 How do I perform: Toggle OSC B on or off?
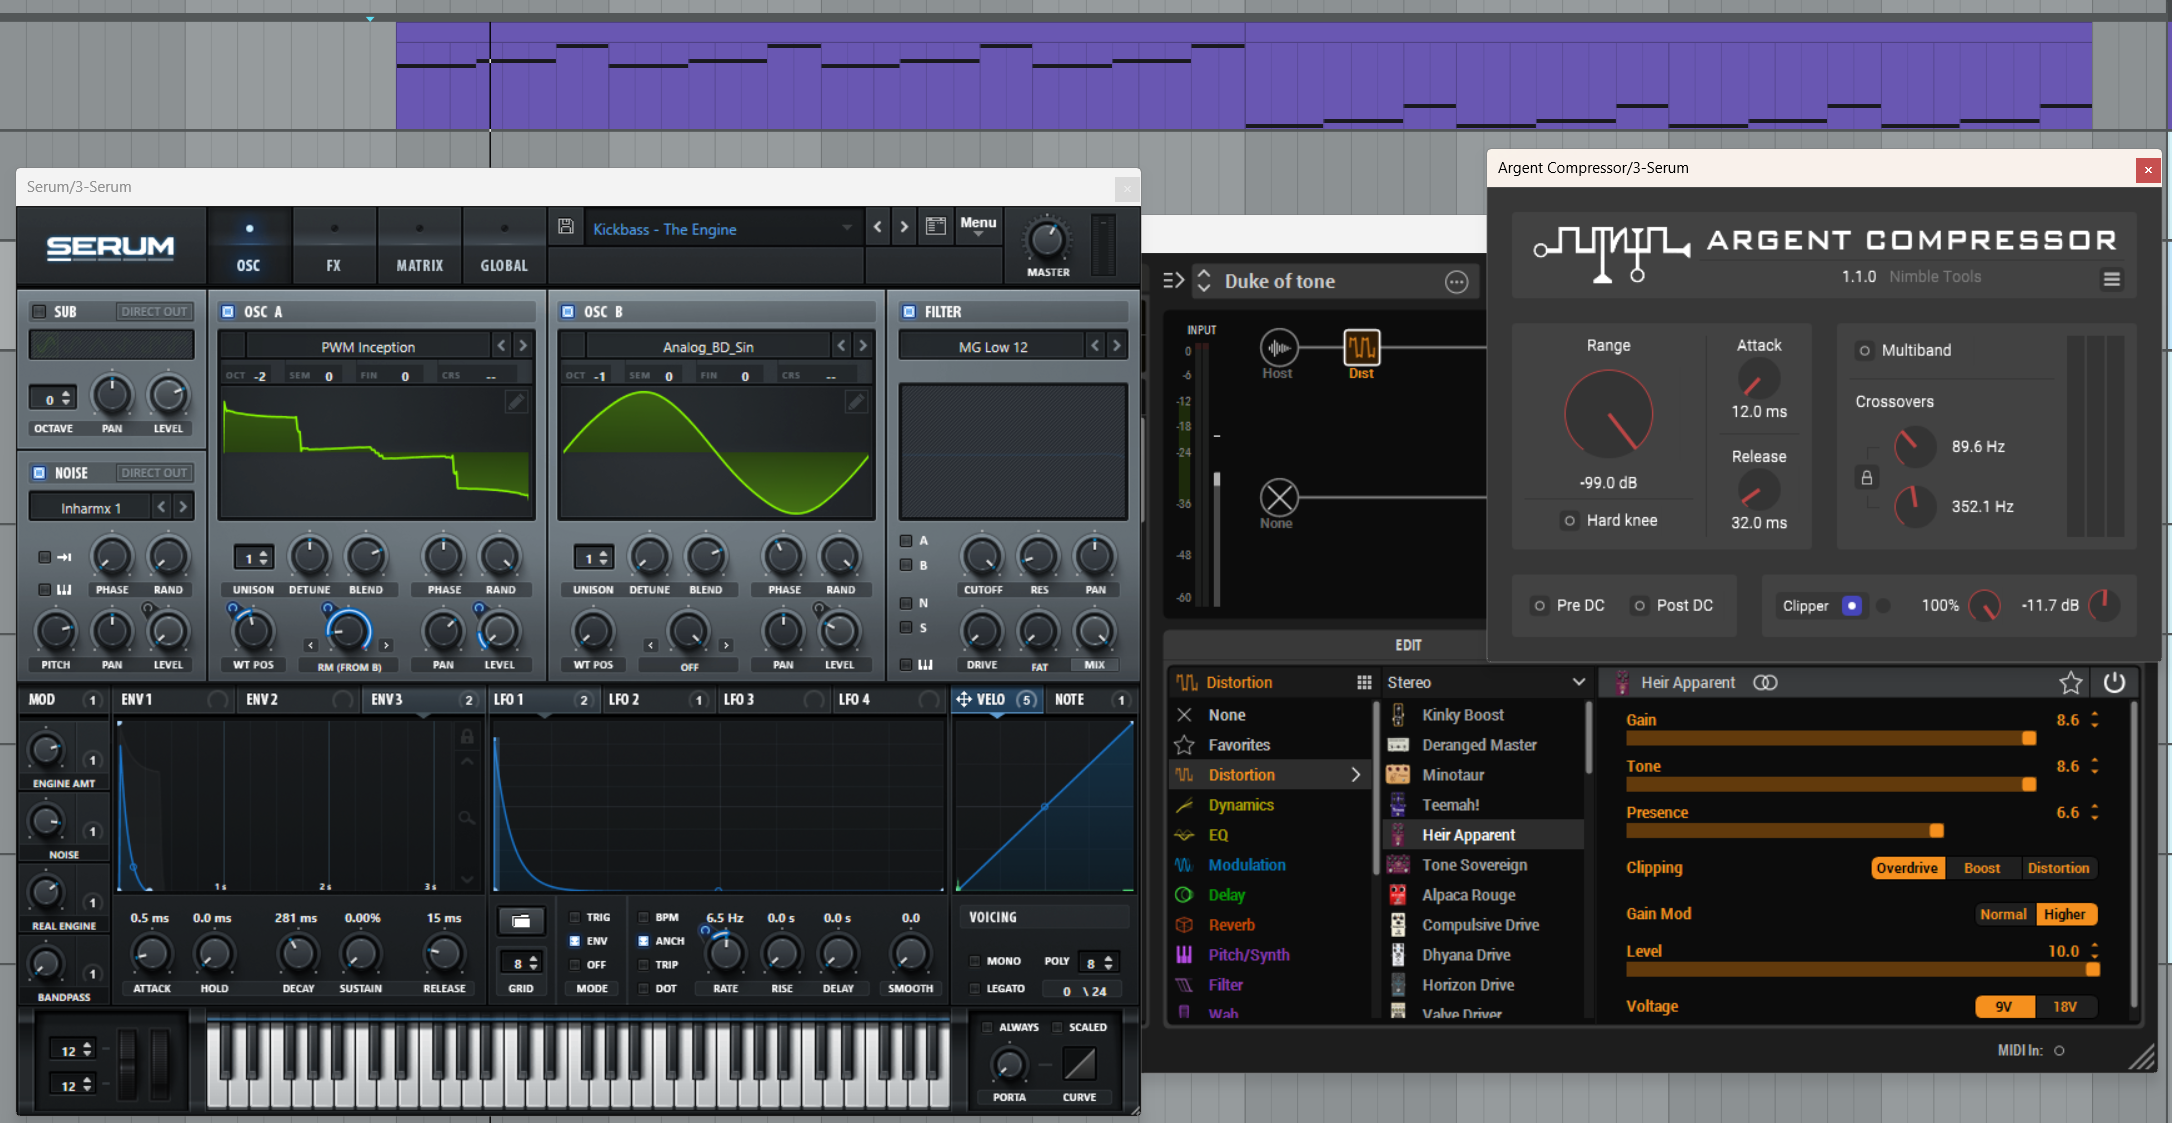coord(568,312)
